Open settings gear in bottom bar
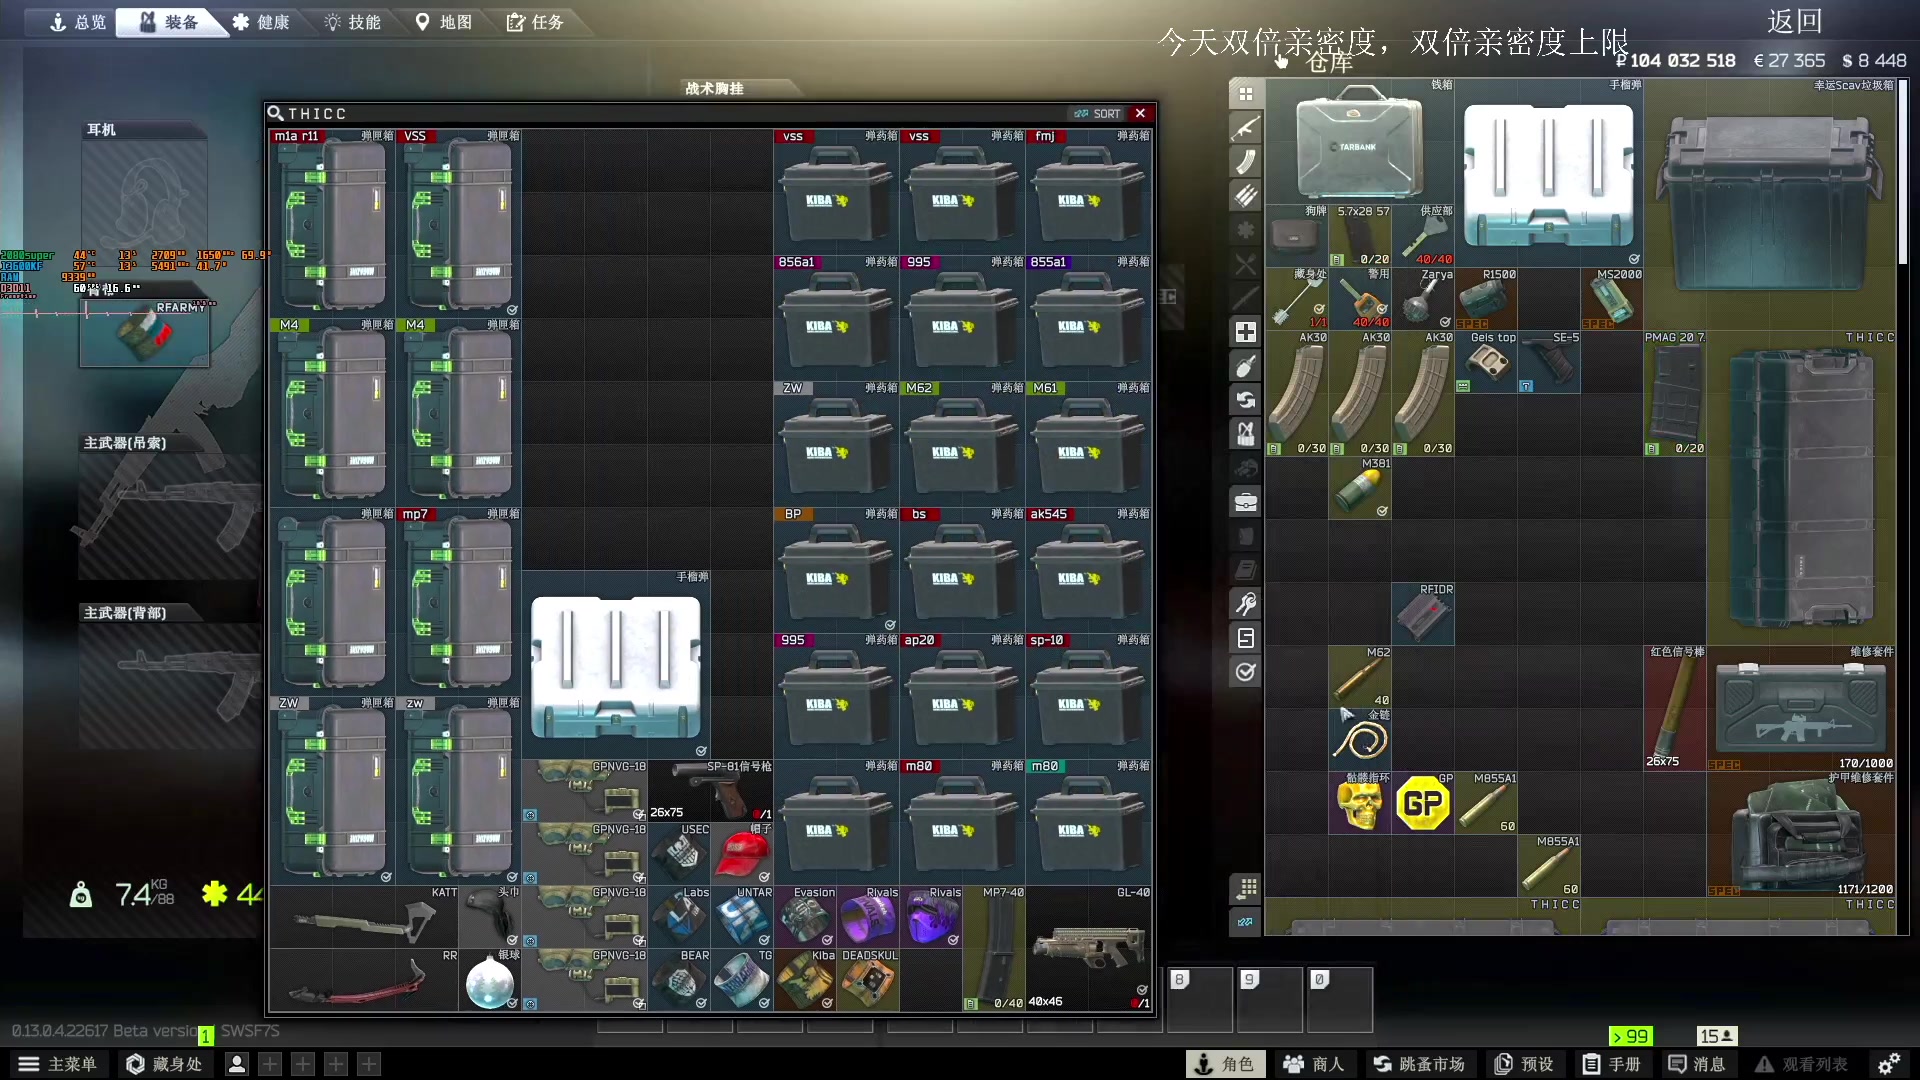Screen dimensions: 1920x1080 pyautogui.click(x=1888, y=1064)
